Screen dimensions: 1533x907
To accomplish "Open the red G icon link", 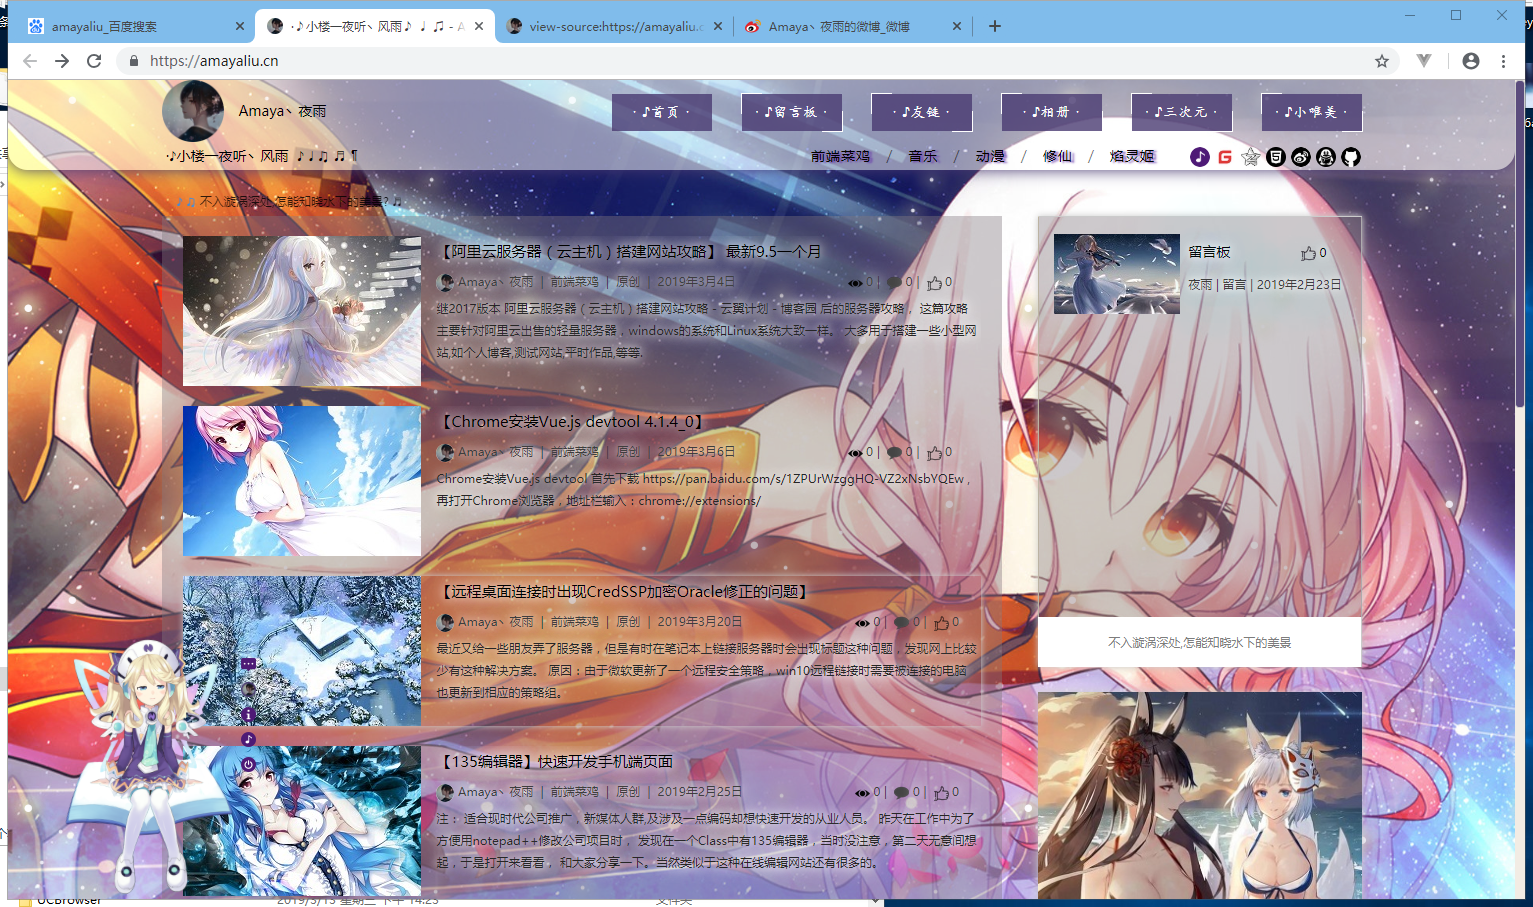I will [x=1225, y=157].
